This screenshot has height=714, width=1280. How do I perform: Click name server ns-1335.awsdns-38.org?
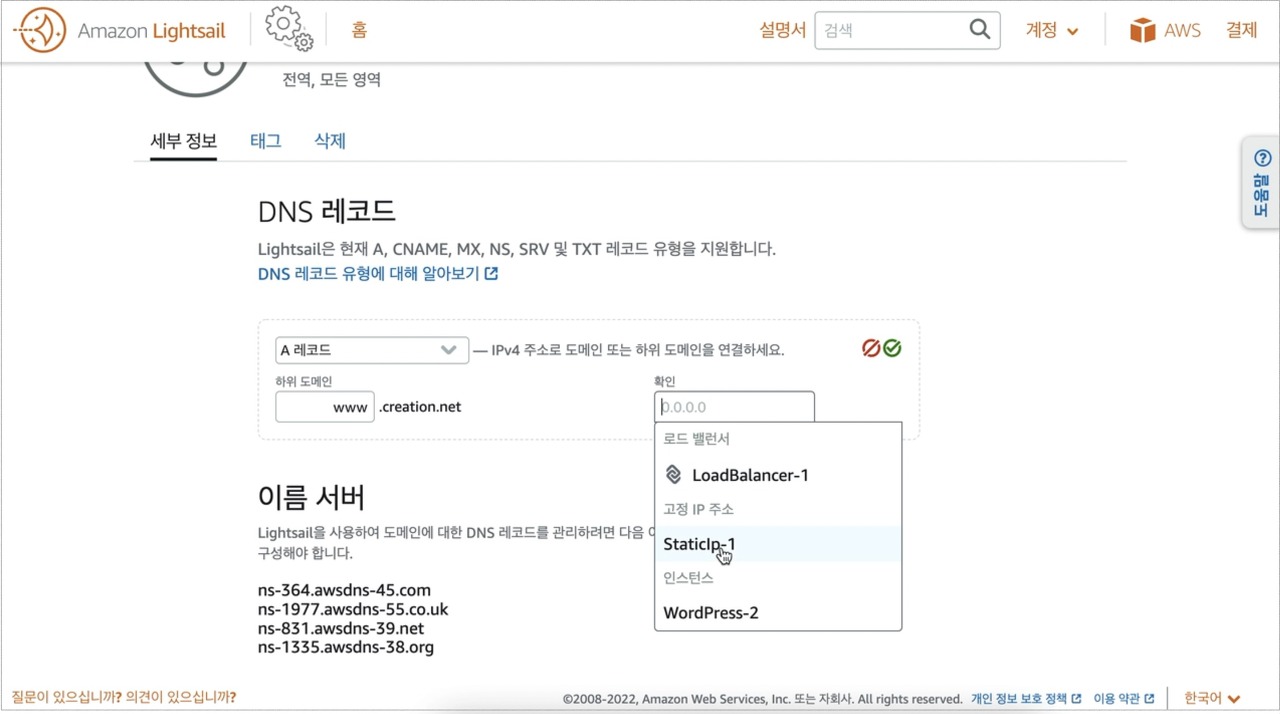[346, 647]
